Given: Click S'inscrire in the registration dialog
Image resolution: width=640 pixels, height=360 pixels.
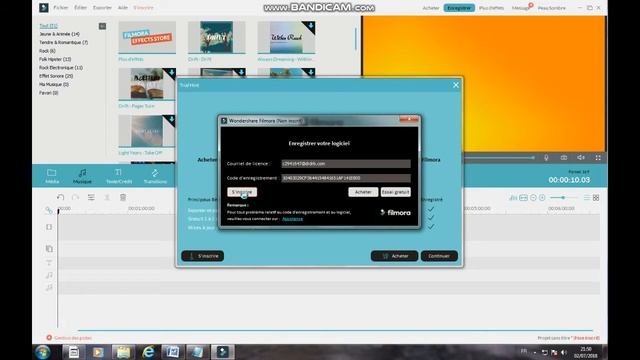Looking at the screenshot, I should 242,192.
